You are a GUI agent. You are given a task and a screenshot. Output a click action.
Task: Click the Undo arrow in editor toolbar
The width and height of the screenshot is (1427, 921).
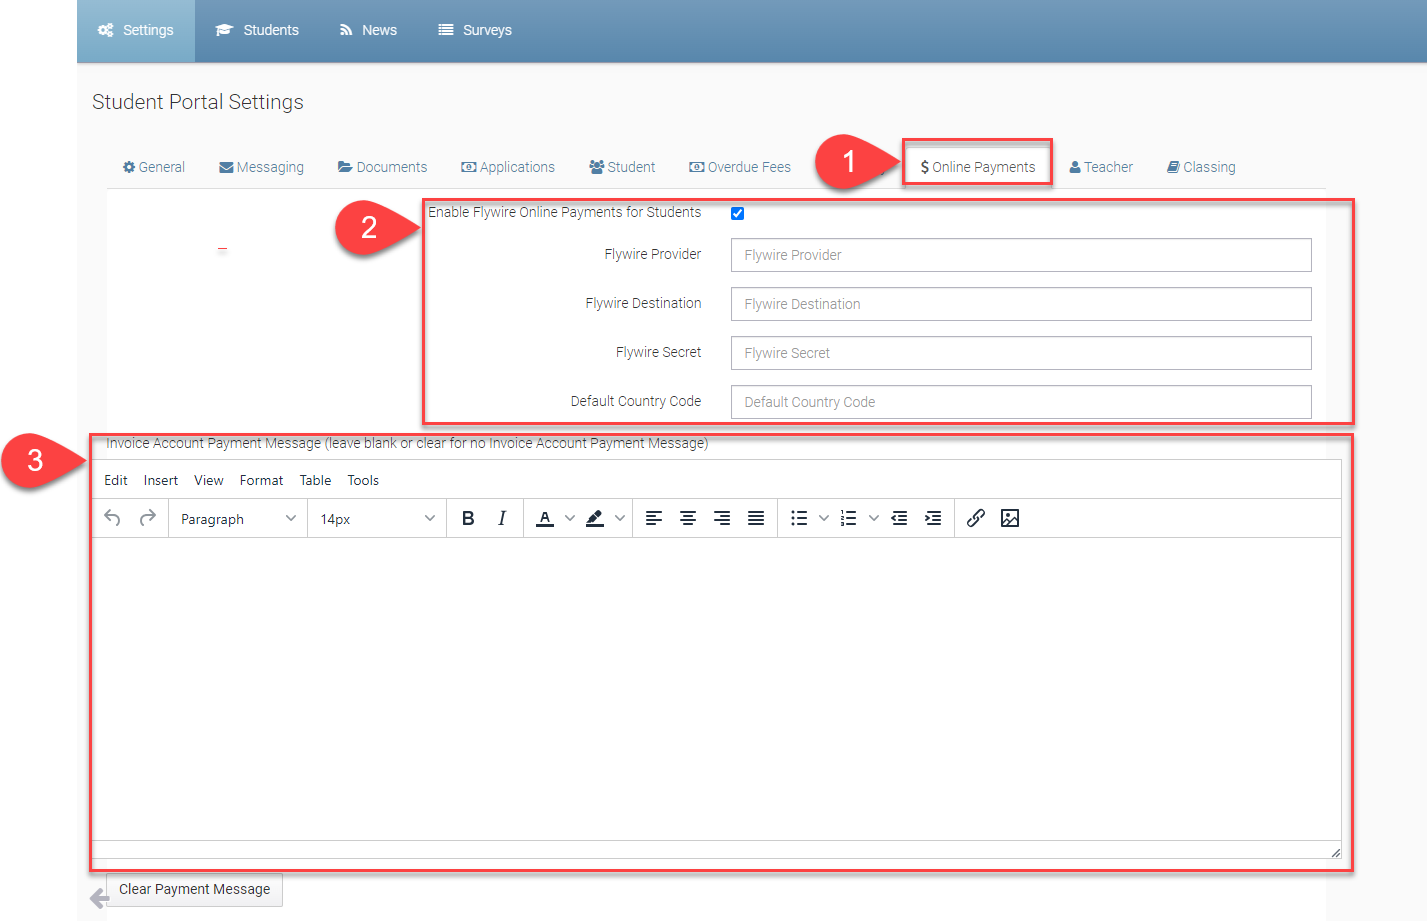(112, 518)
